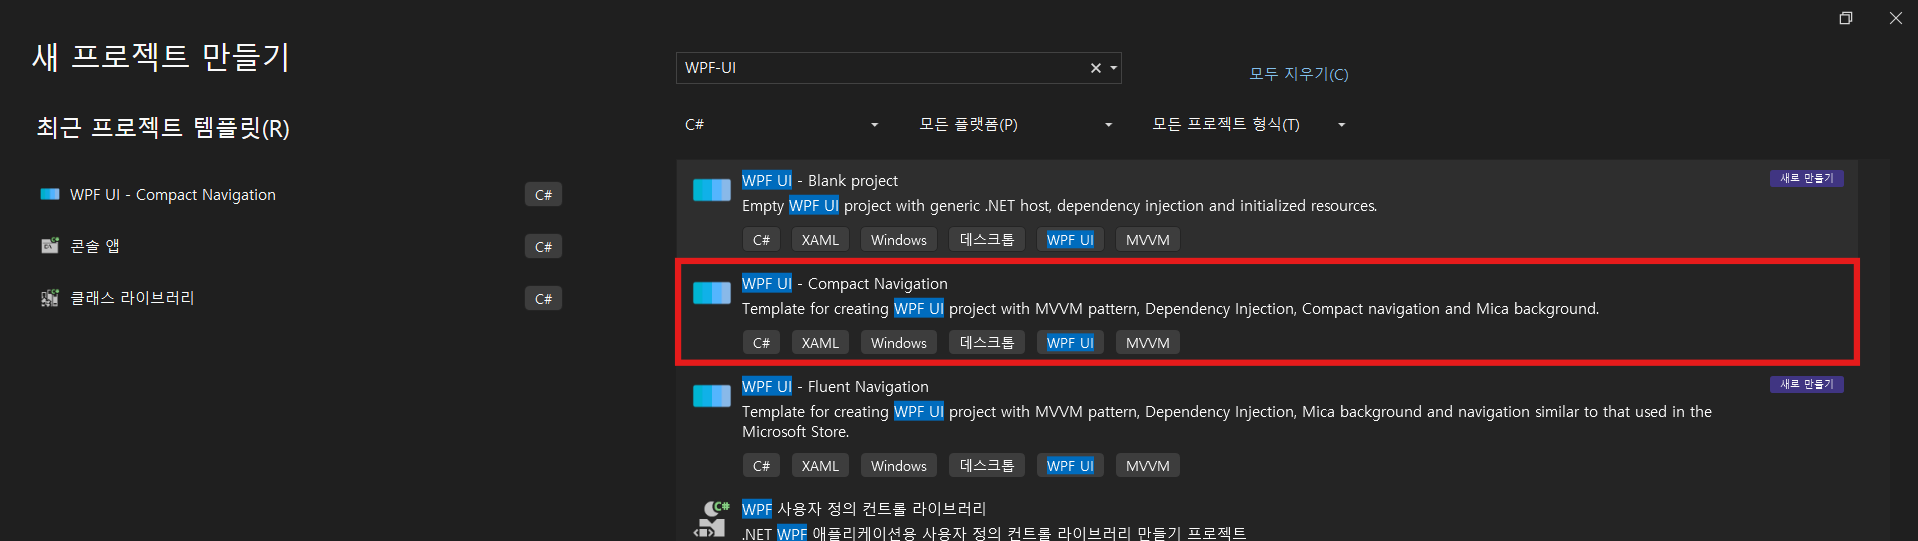
Task: Click the Windows tag under Compact Navigation
Action: (898, 343)
